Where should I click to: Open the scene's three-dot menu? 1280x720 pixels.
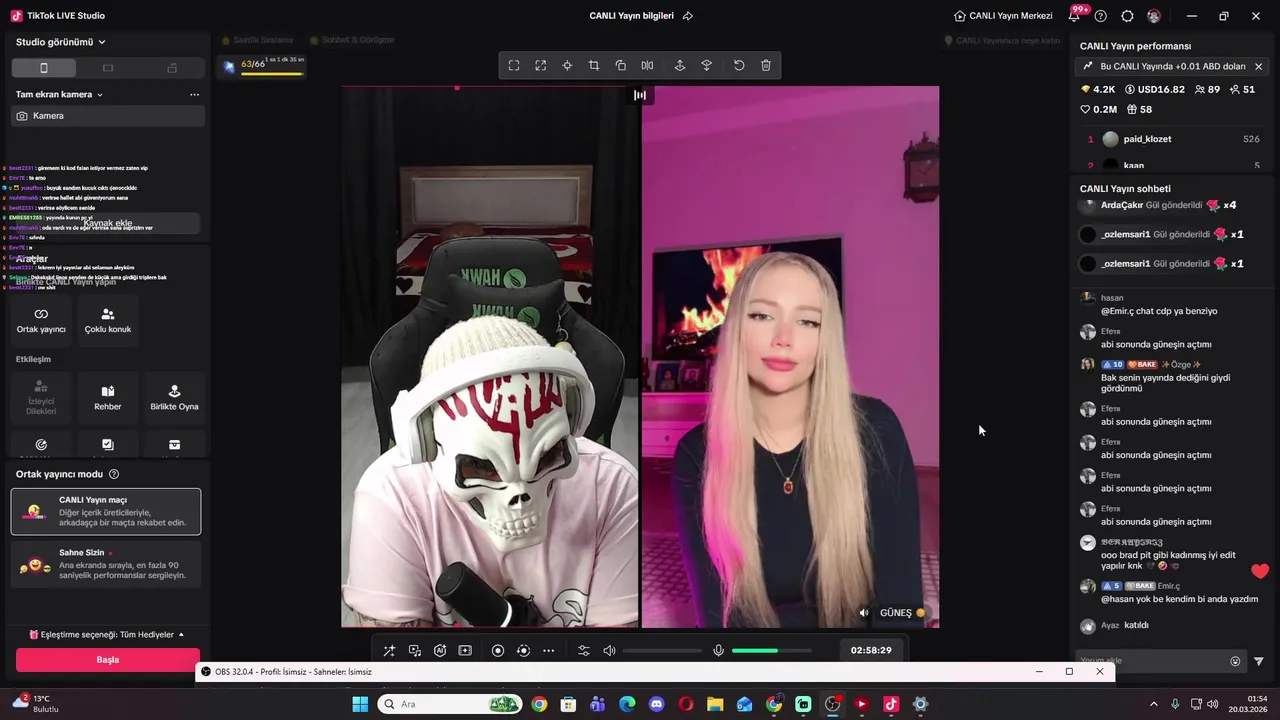pyautogui.click(x=194, y=94)
